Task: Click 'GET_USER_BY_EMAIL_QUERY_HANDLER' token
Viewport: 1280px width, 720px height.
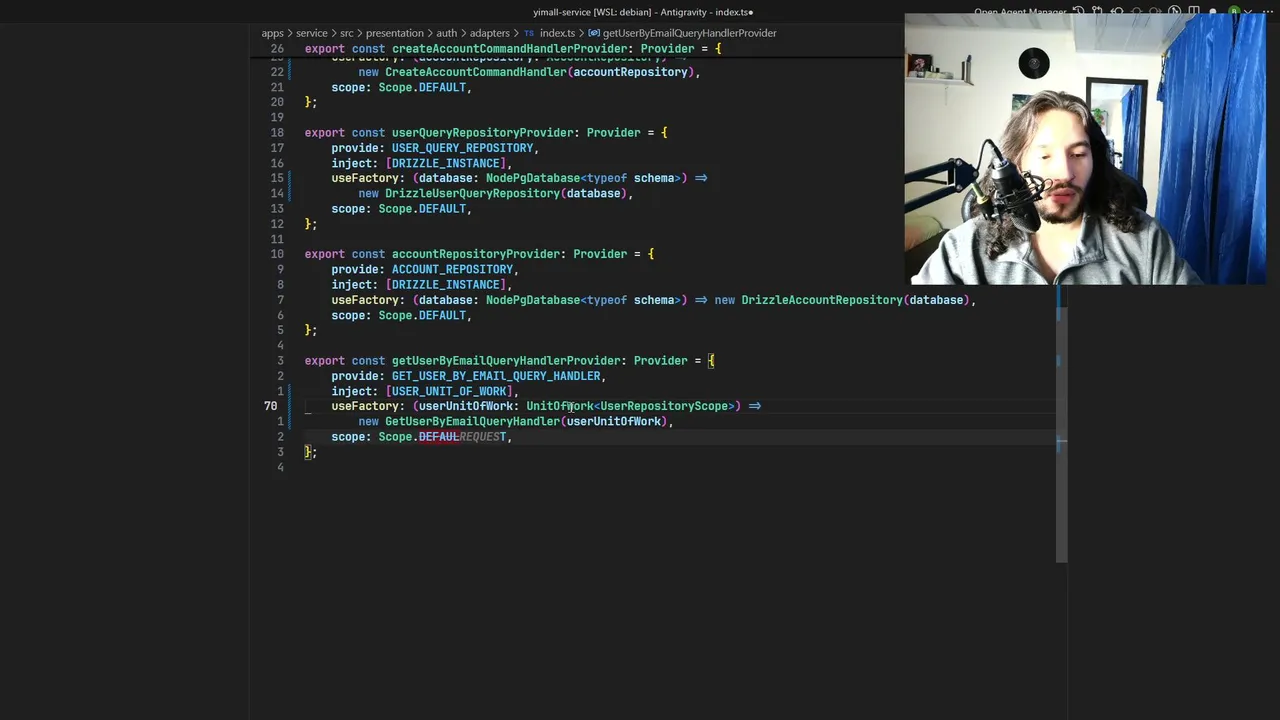Action: point(496,376)
